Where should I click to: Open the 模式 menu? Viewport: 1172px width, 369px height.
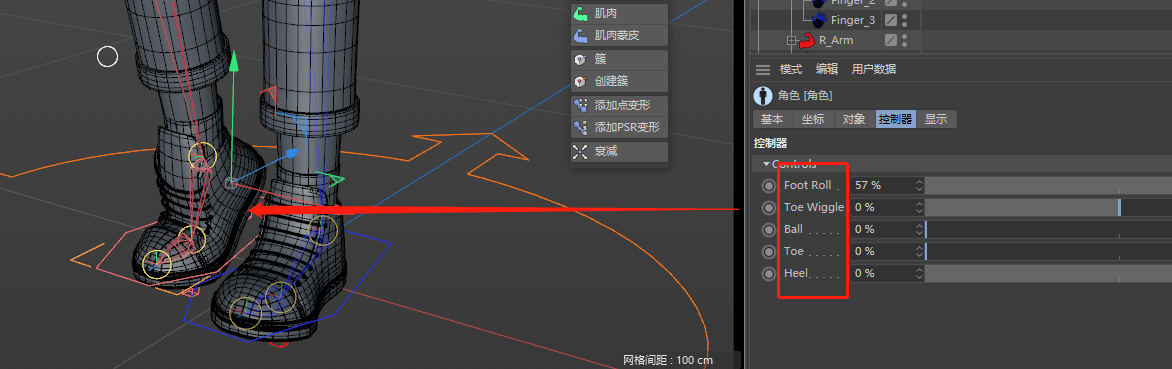click(791, 69)
